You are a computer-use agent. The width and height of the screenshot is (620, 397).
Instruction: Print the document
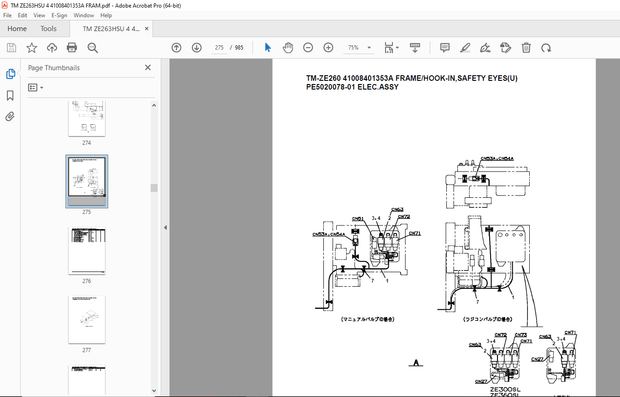[72, 48]
